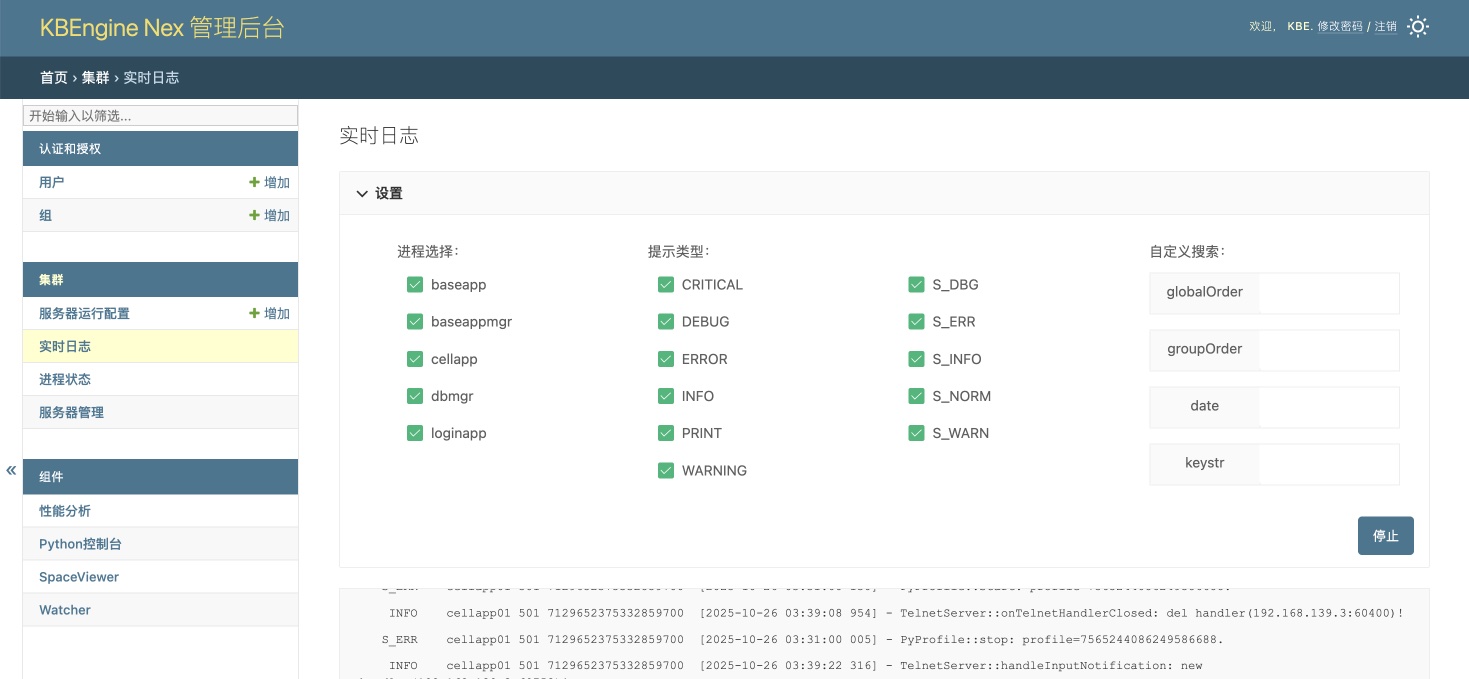Viewport: 1469px width, 679px height.
Task: Disable the S_WARN log type checkbox
Action: coord(916,433)
